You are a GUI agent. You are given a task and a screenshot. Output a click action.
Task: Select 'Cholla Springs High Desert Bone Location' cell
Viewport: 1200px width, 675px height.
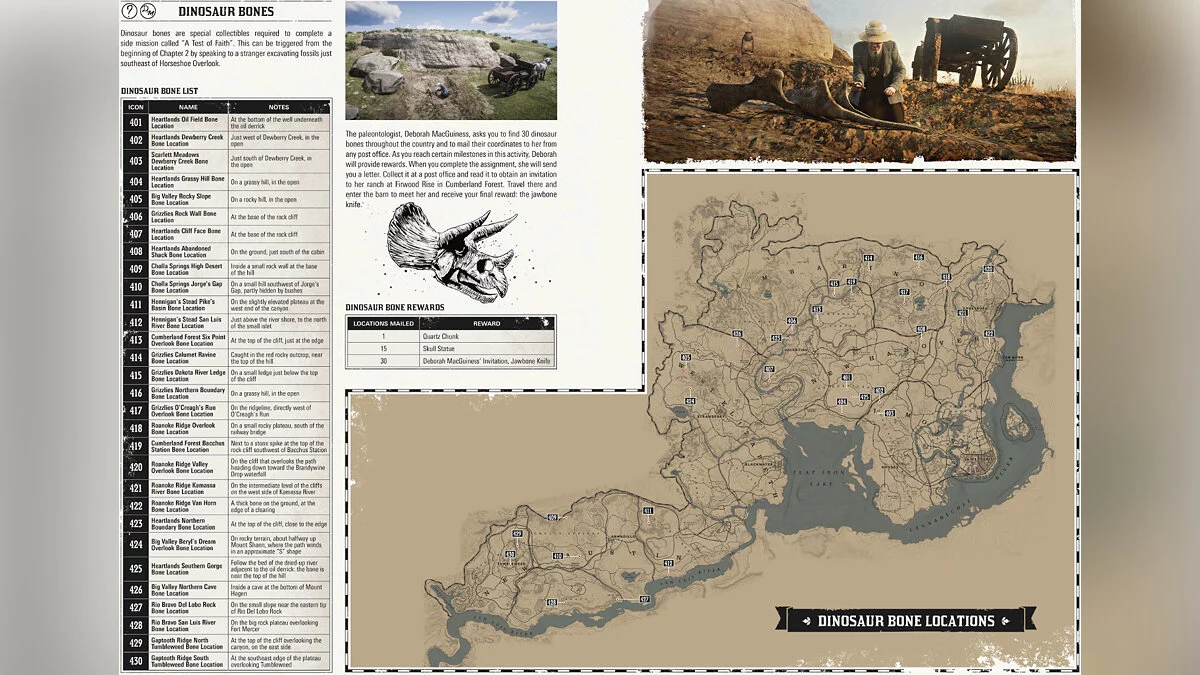188,270
